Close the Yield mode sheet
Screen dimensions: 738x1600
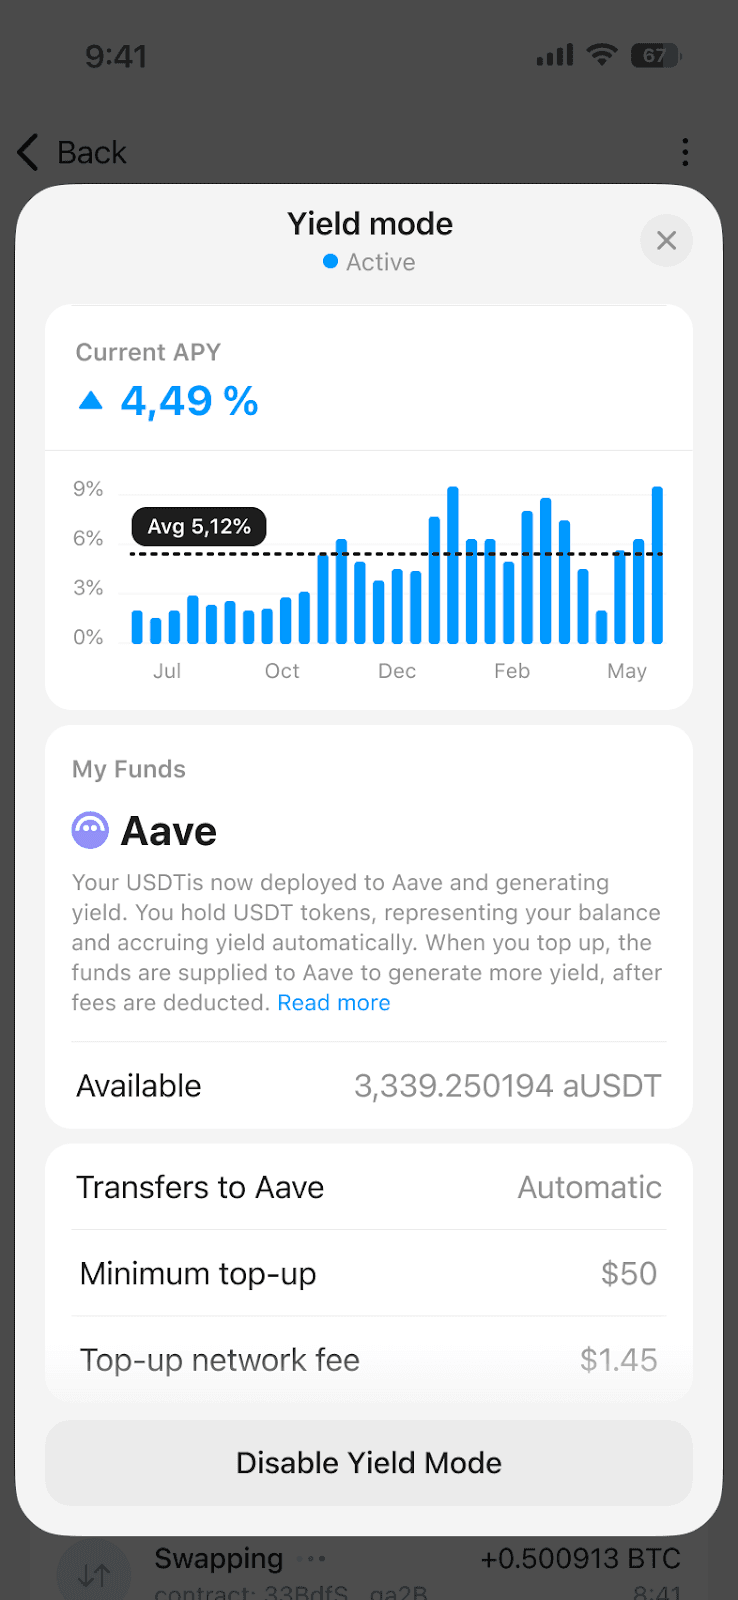click(666, 241)
